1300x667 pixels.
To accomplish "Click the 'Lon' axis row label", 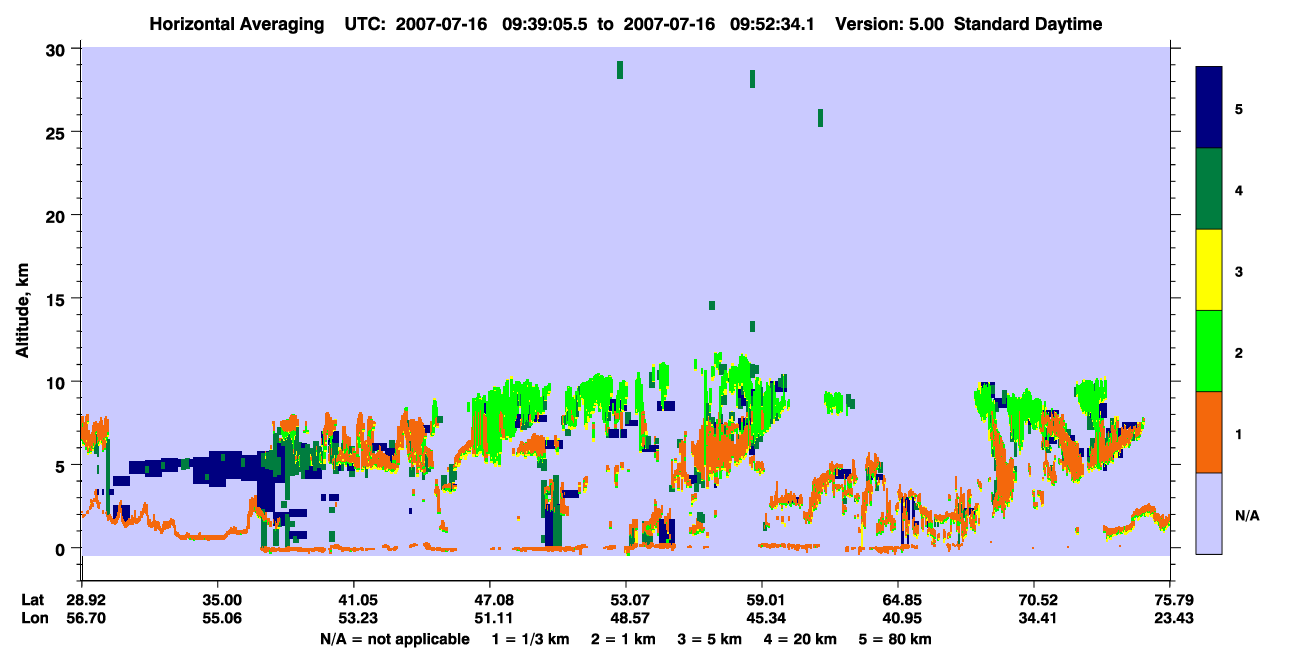I will [x=33, y=618].
